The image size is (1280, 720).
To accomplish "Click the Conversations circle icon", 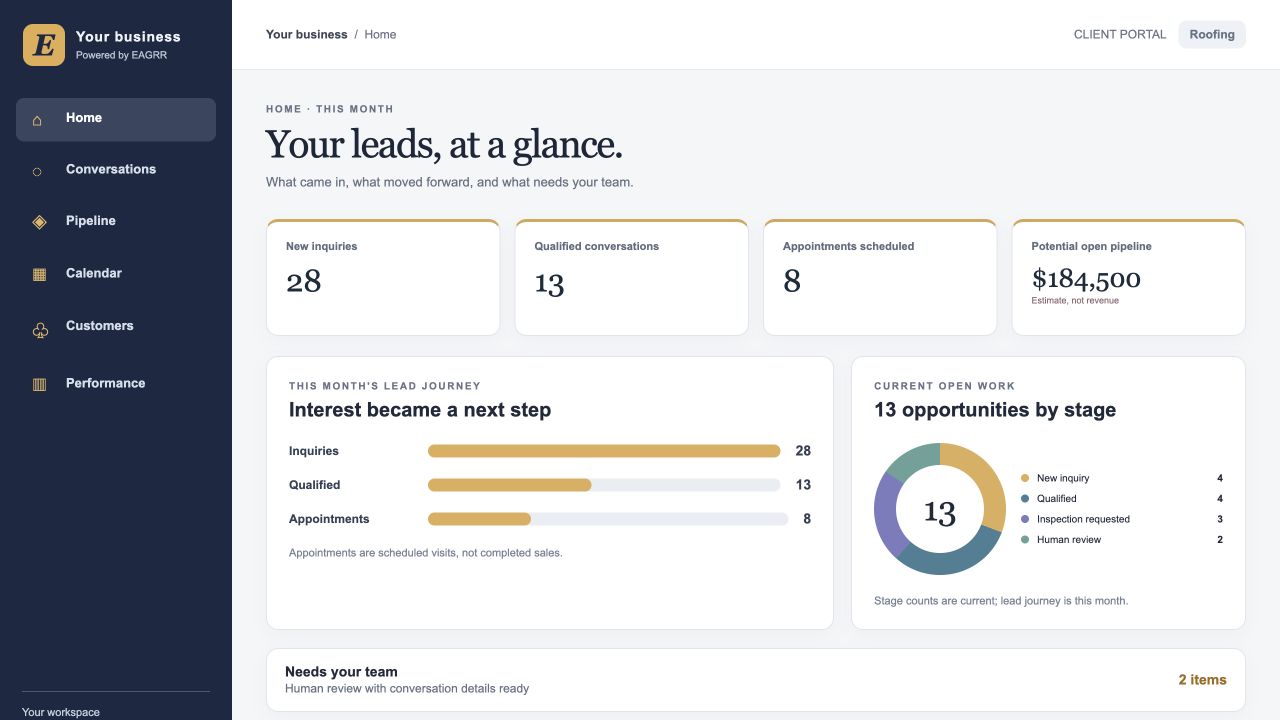I will pos(37,172).
